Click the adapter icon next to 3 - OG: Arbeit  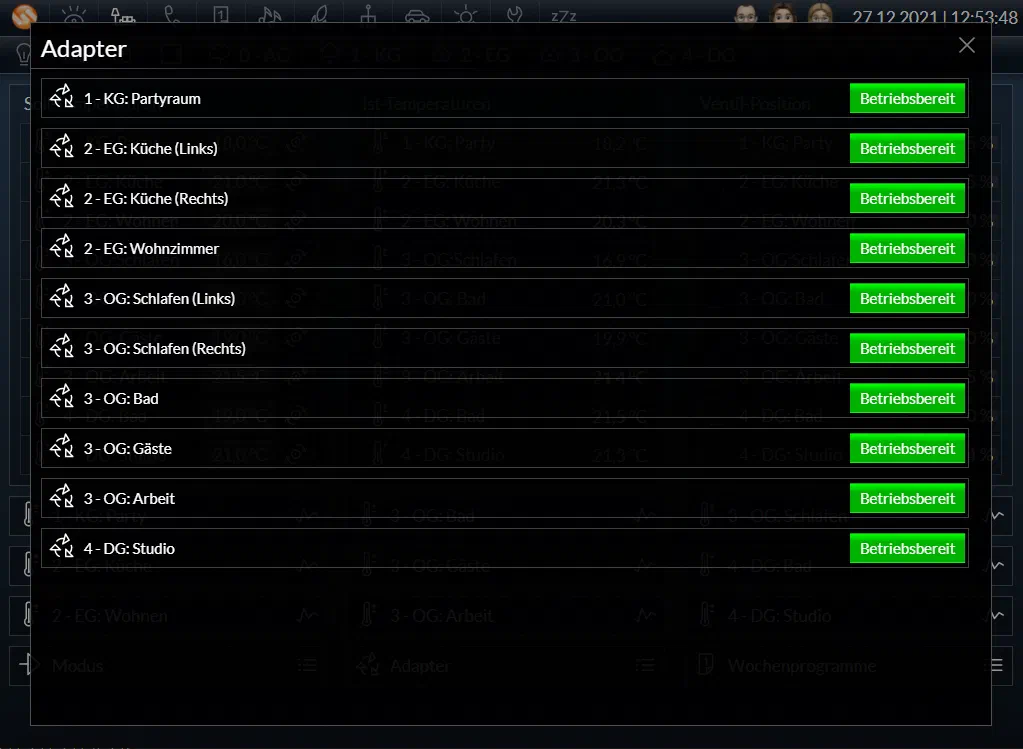(x=62, y=498)
